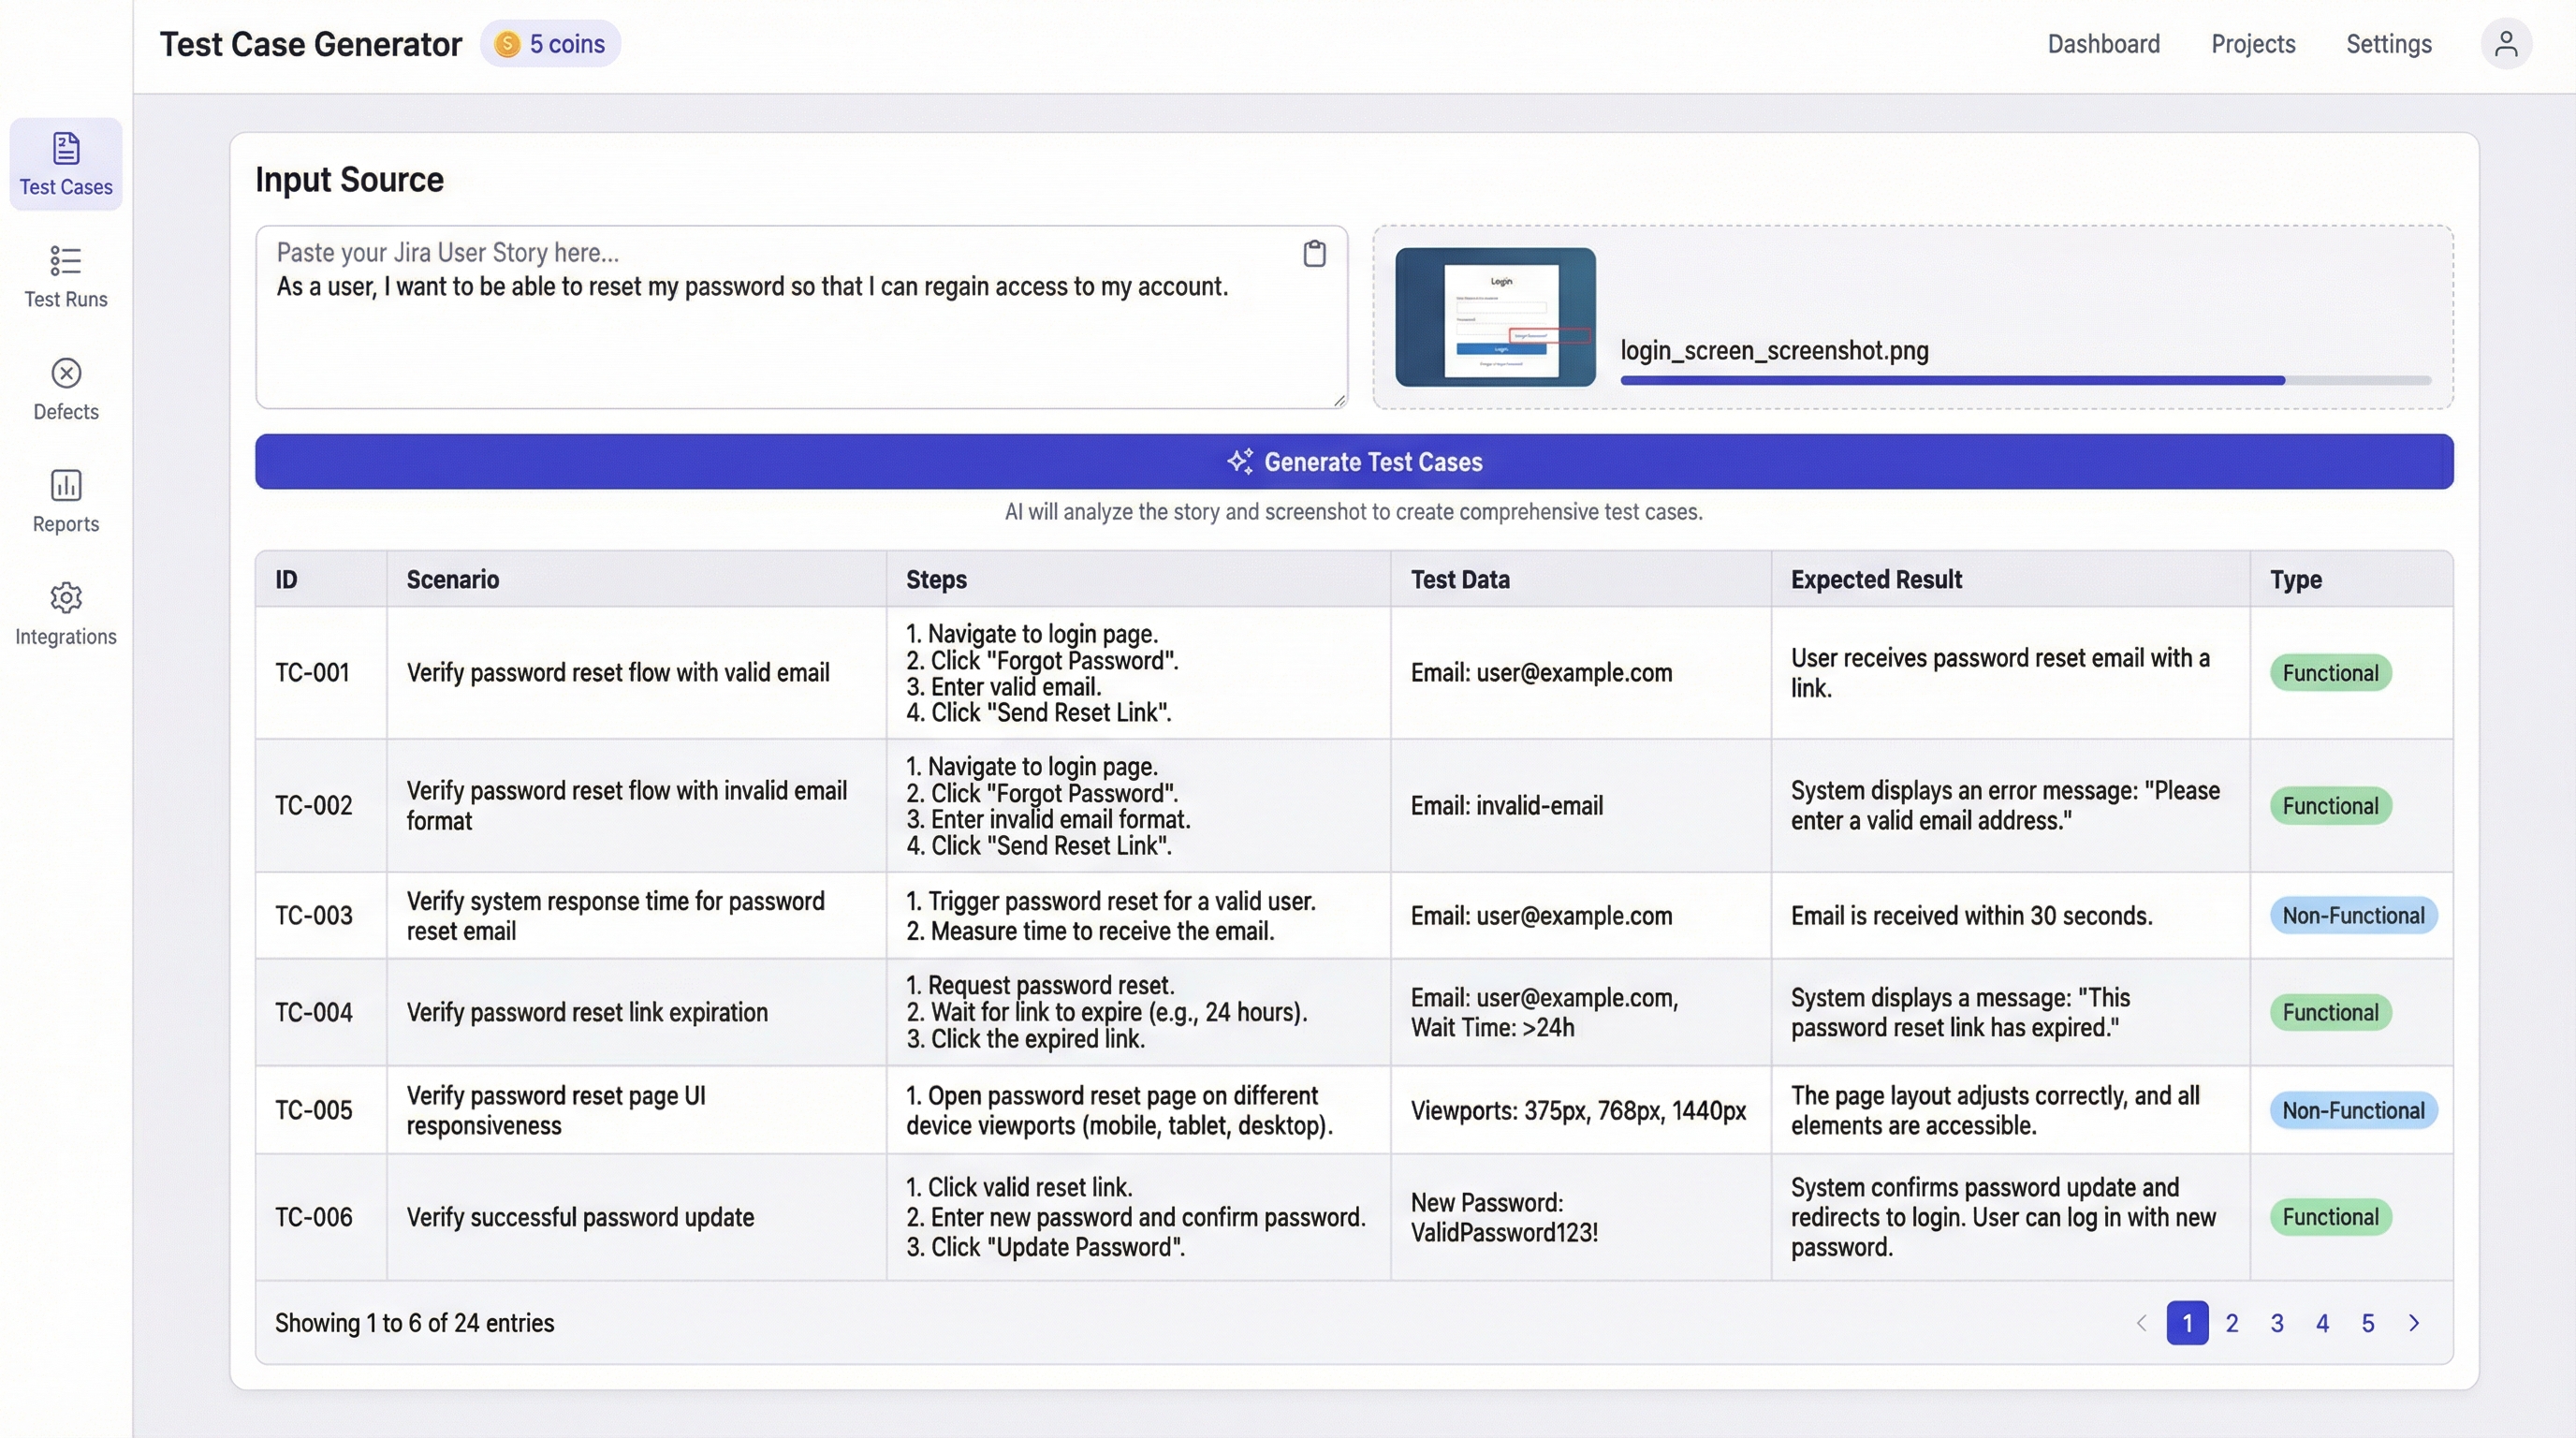Jump to page 3 of test cases
This screenshot has width=2576, height=1438.
click(x=2277, y=1322)
